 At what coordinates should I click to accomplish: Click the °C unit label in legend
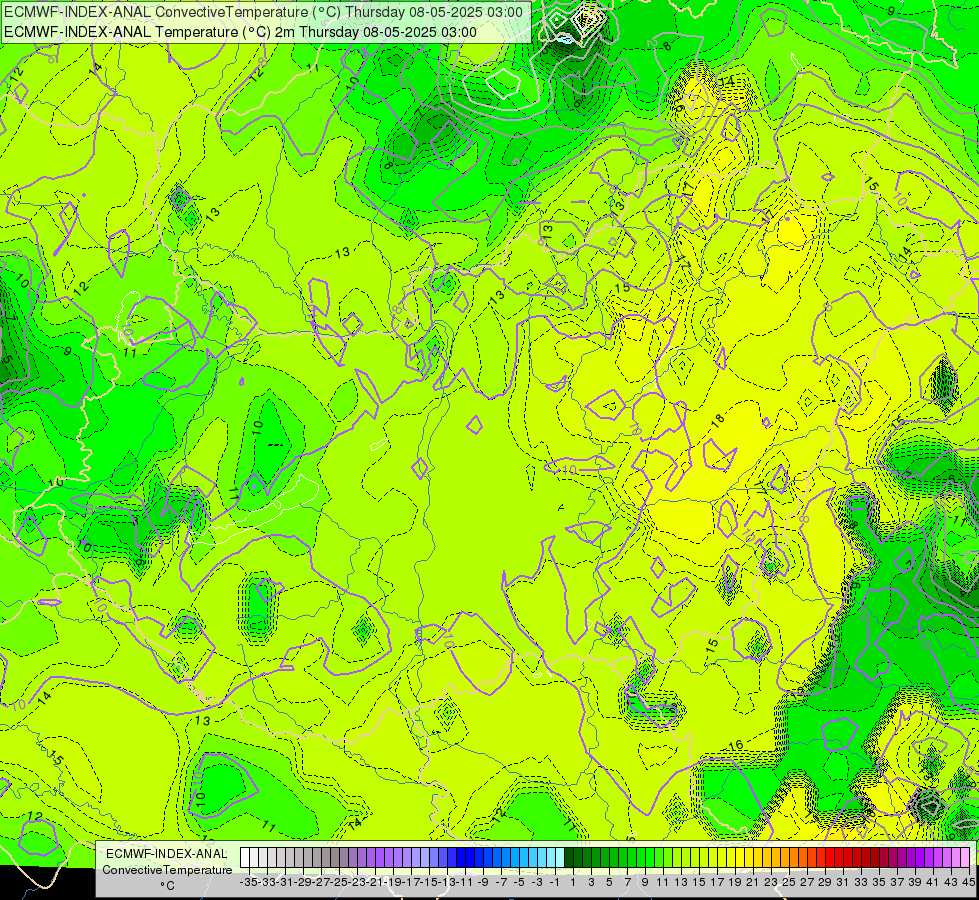[x=167, y=886]
